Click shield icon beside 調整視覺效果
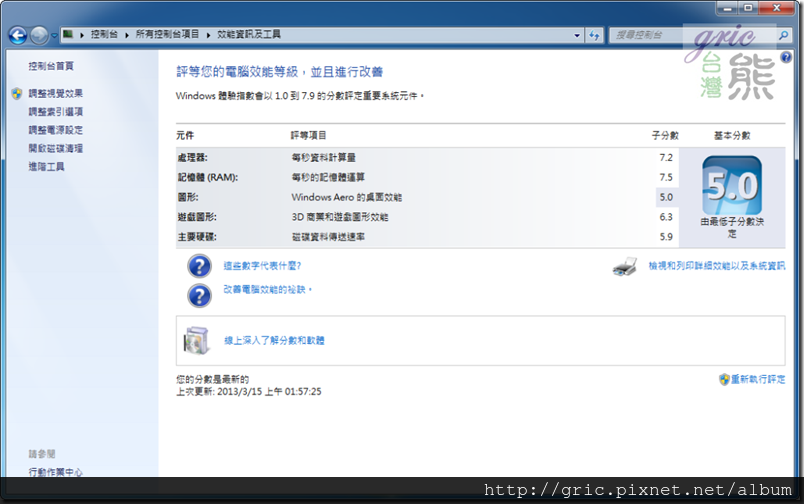 (x=17, y=93)
